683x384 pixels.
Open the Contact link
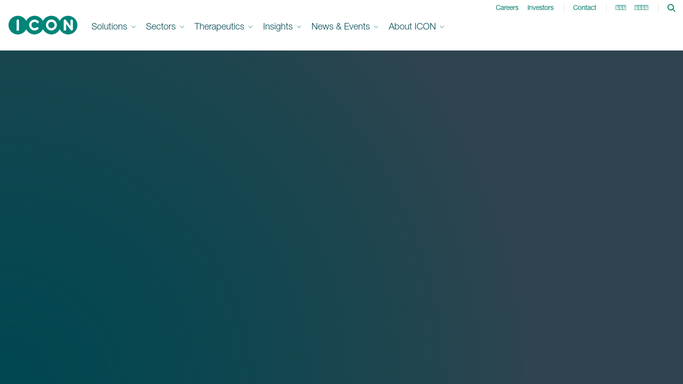point(584,7)
